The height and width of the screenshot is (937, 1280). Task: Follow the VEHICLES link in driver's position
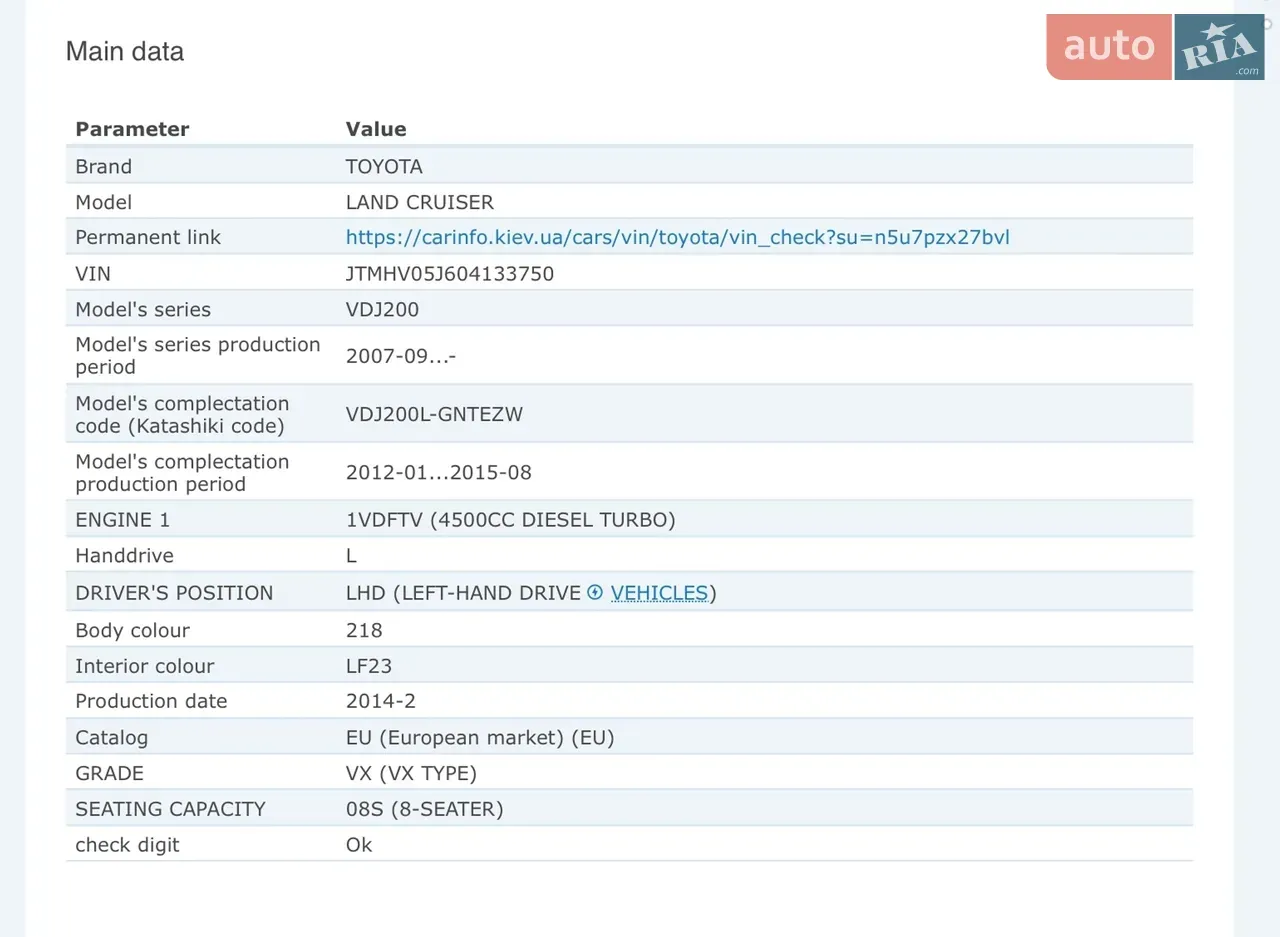coord(659,593)
